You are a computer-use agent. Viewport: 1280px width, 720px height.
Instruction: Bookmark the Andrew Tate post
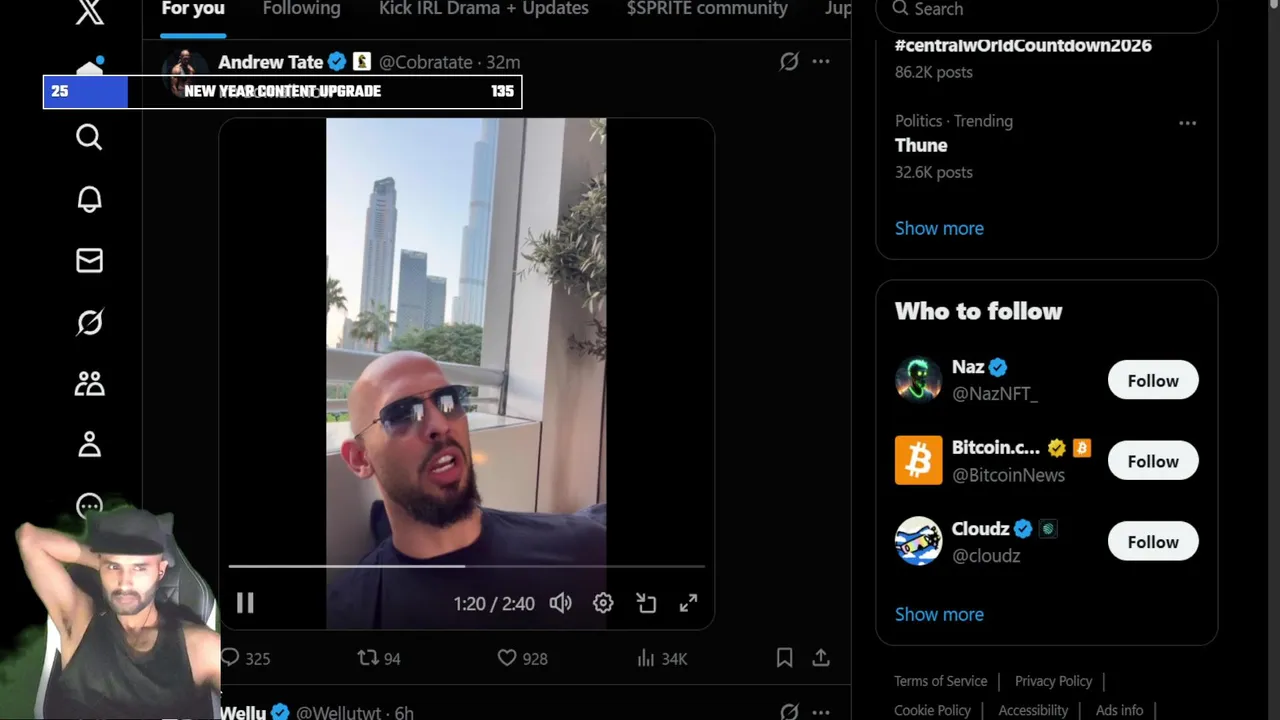(785, 658)
